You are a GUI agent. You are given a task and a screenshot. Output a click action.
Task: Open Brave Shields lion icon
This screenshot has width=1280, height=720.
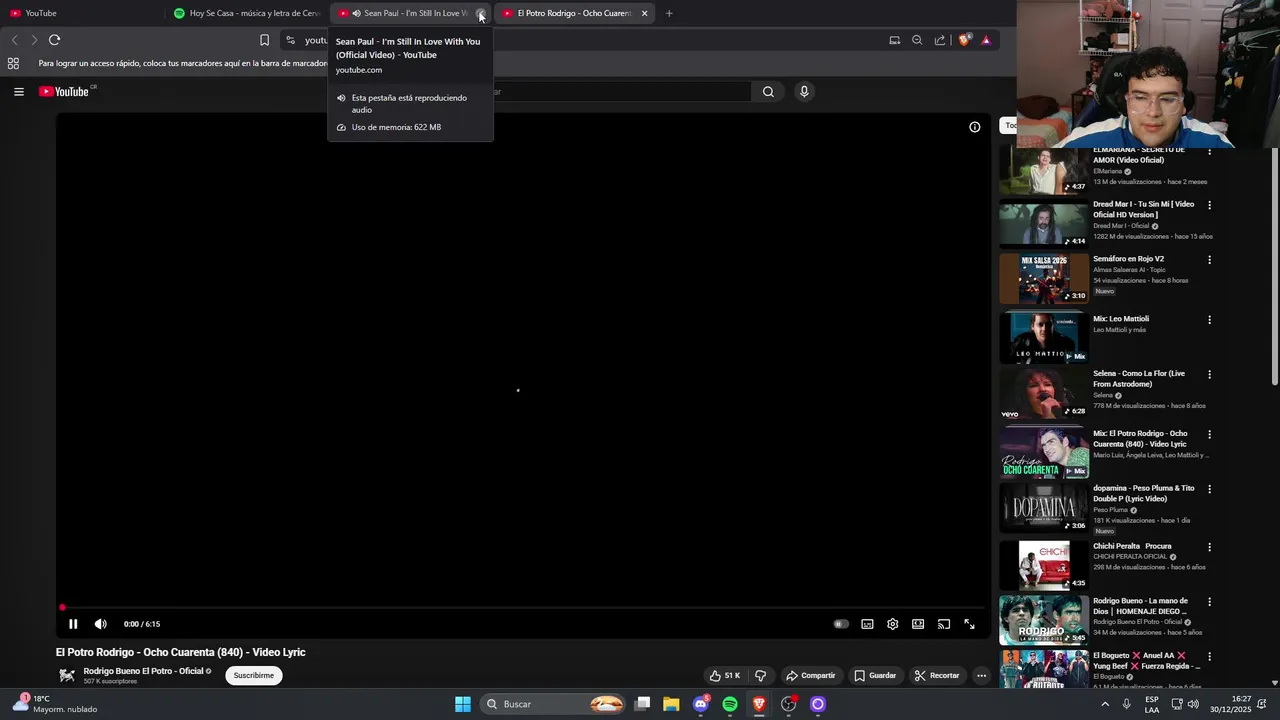point(964,40)
